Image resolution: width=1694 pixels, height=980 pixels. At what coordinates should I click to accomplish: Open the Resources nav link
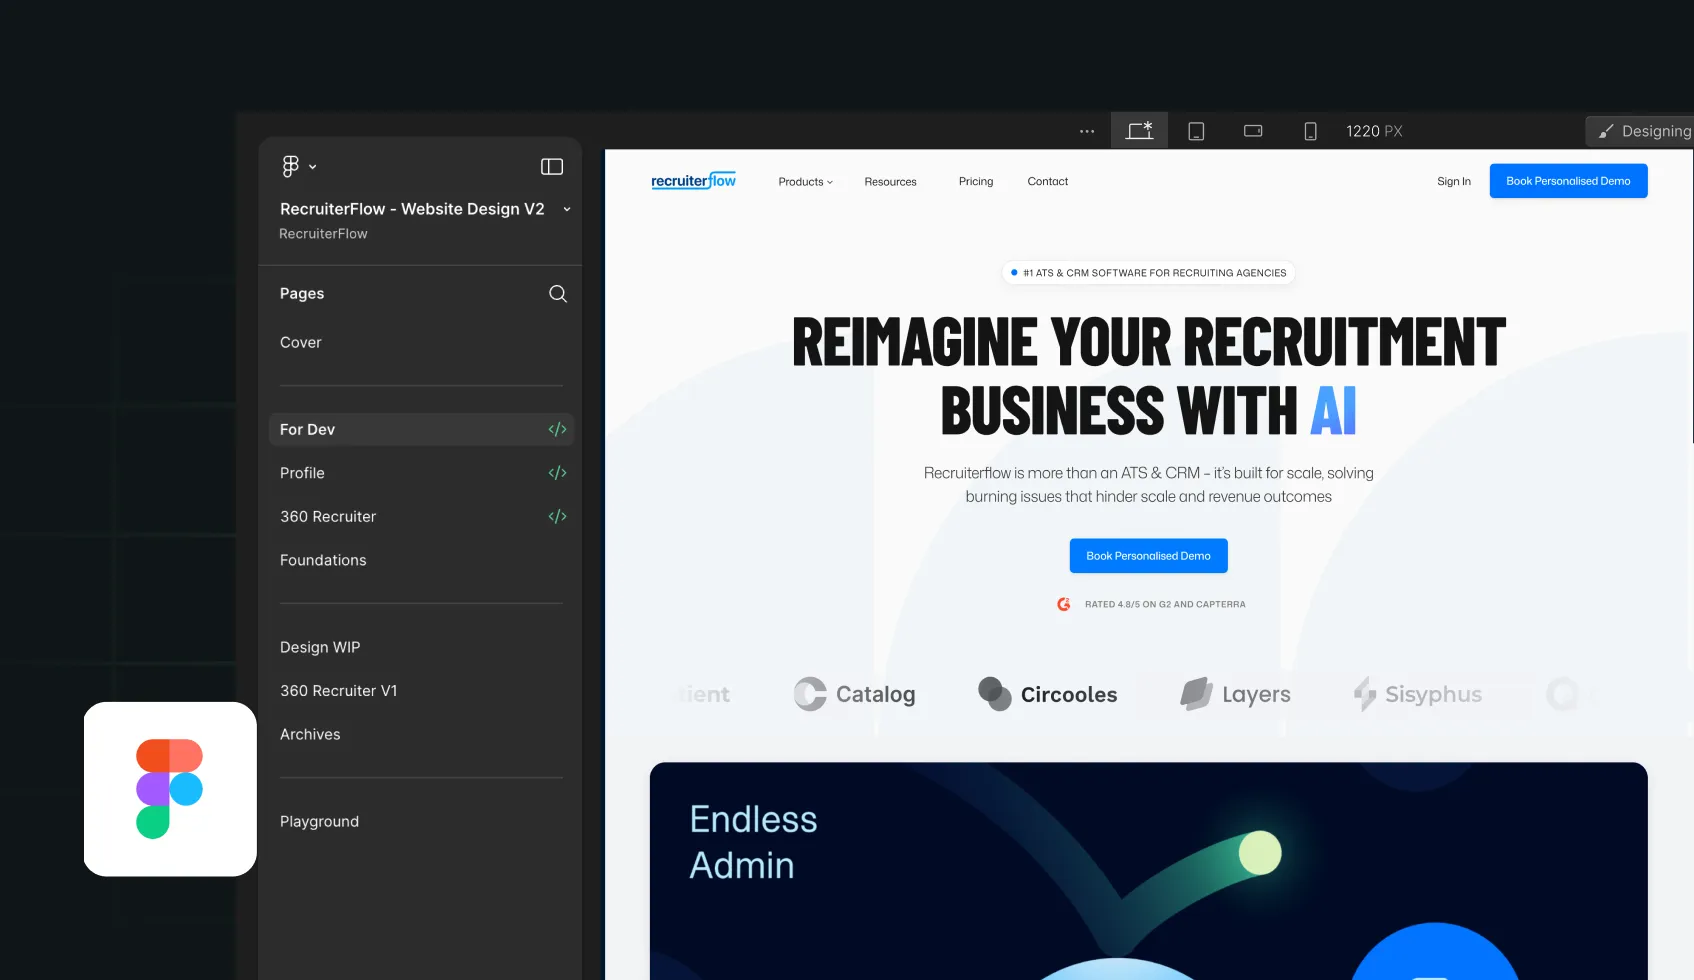(x=890, y=182)
